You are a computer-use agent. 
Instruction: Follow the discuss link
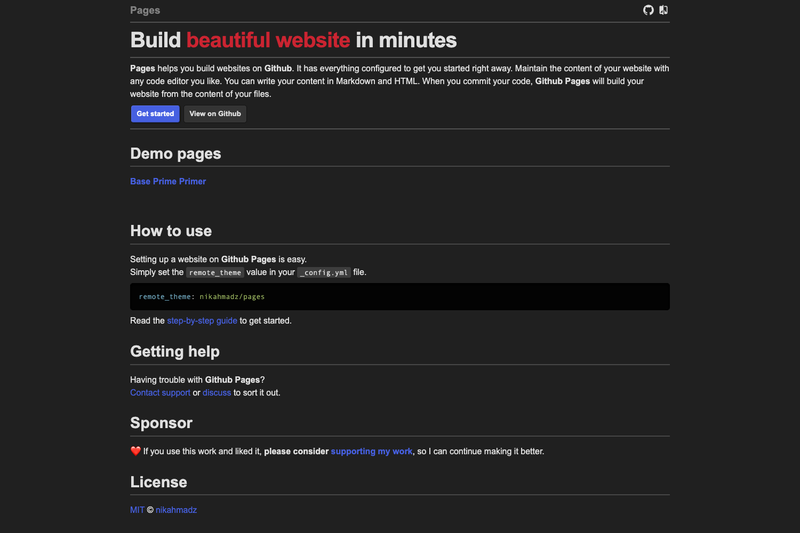217,393
